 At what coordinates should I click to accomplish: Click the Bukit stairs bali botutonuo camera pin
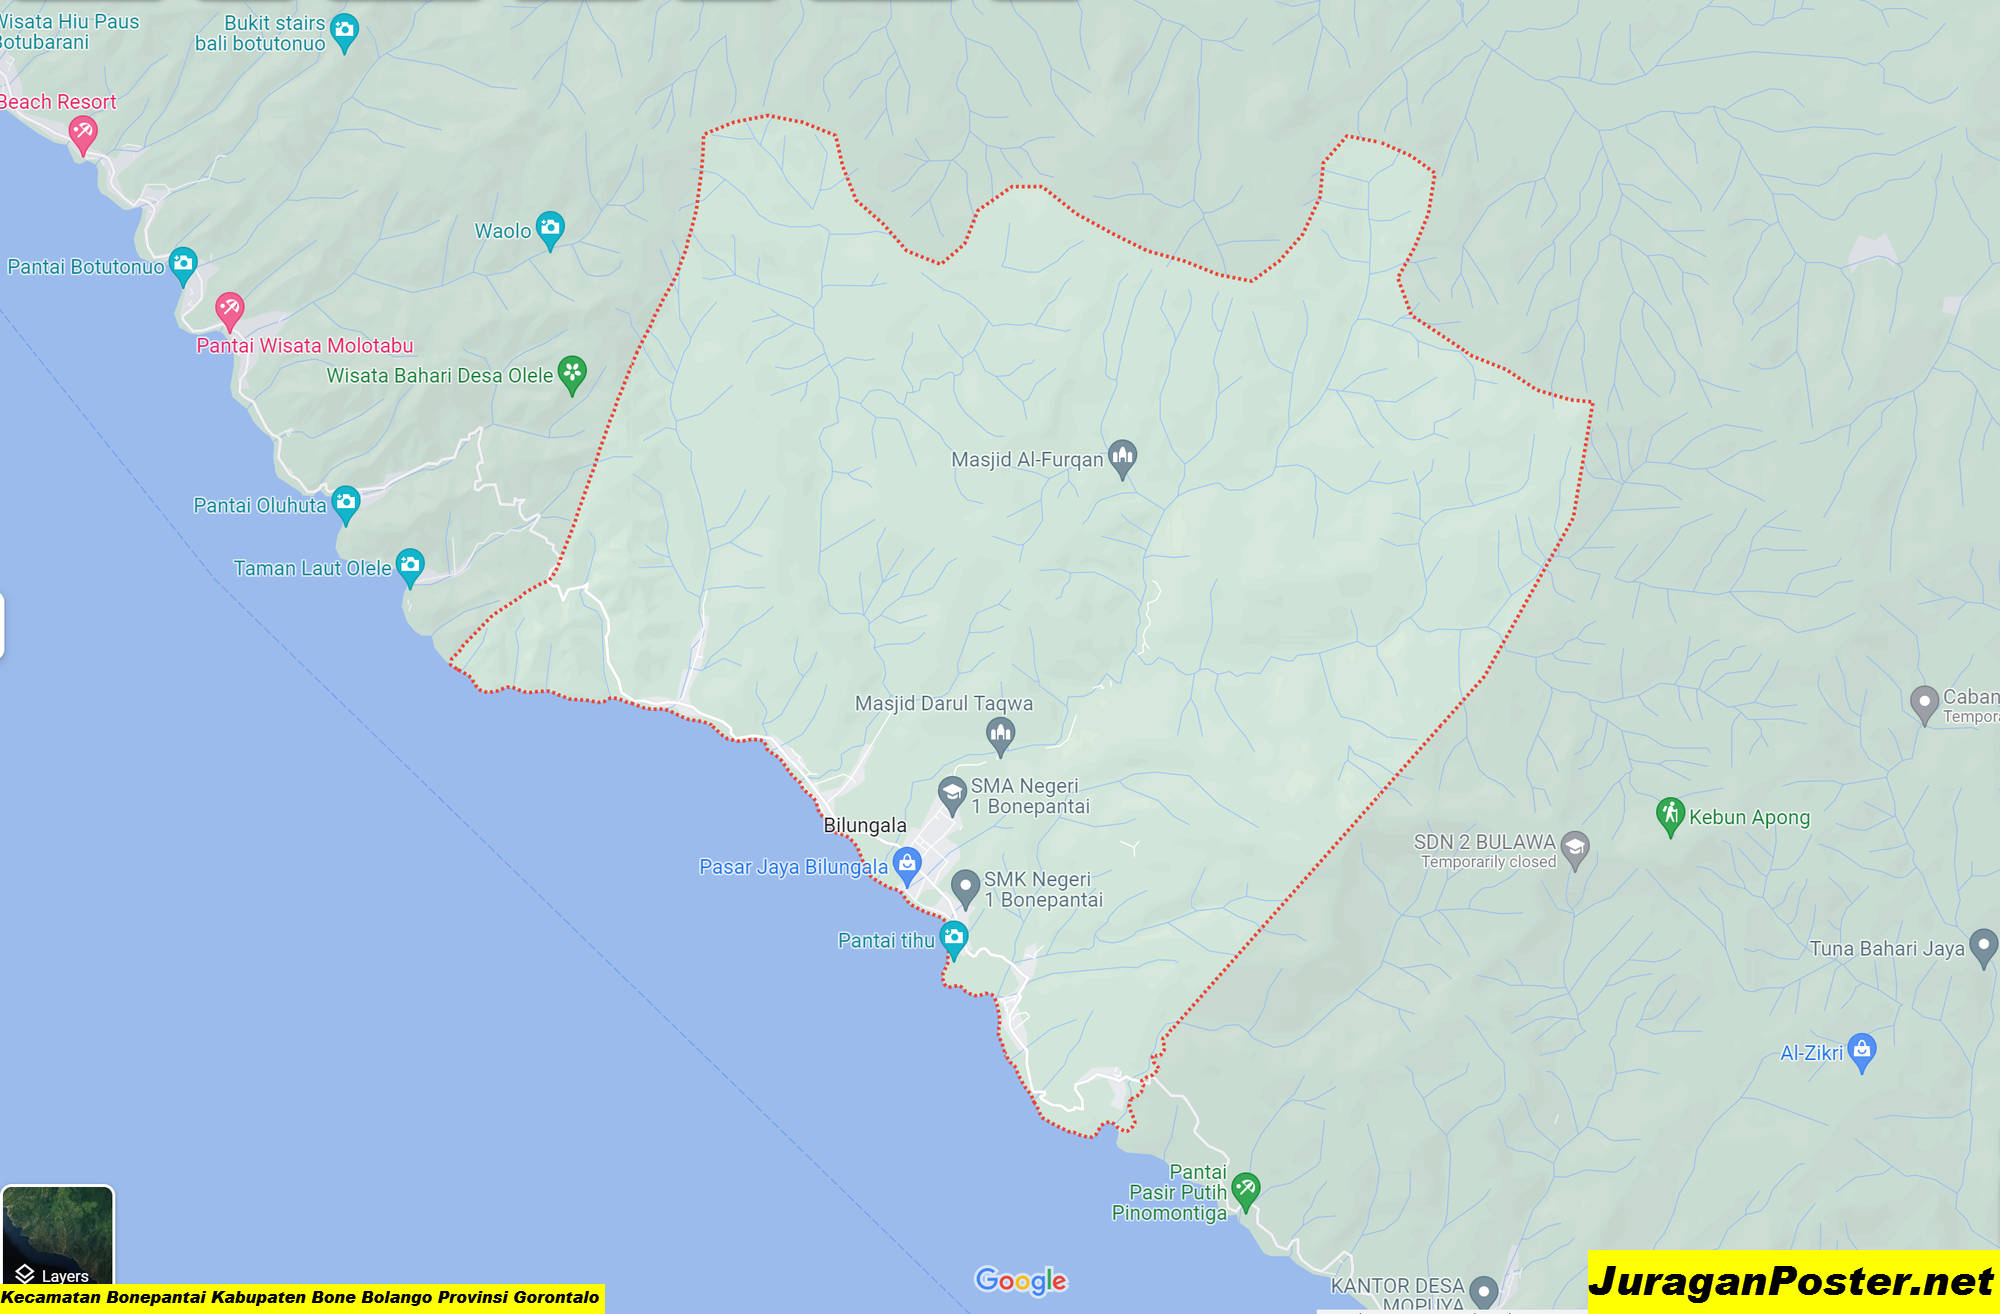coord(344,33)
